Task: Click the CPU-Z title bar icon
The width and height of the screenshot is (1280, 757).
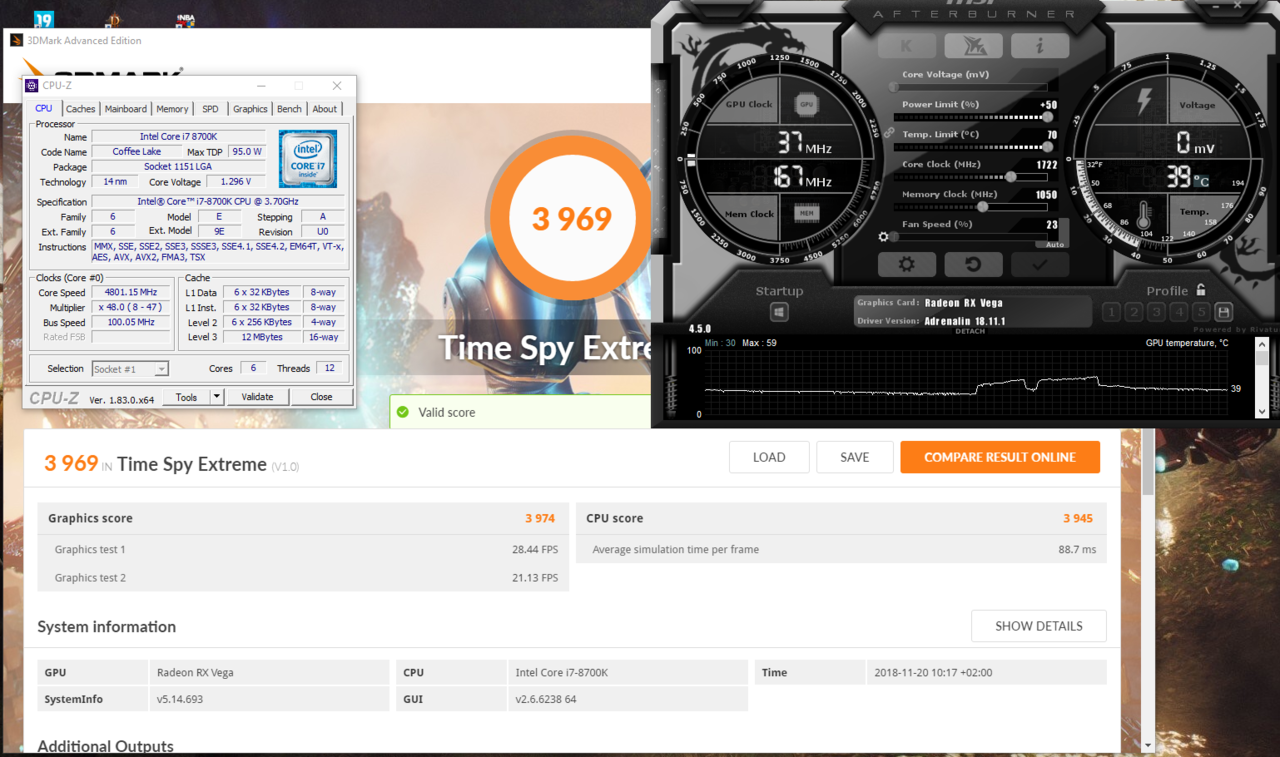Action: click(x=32, y=86)
